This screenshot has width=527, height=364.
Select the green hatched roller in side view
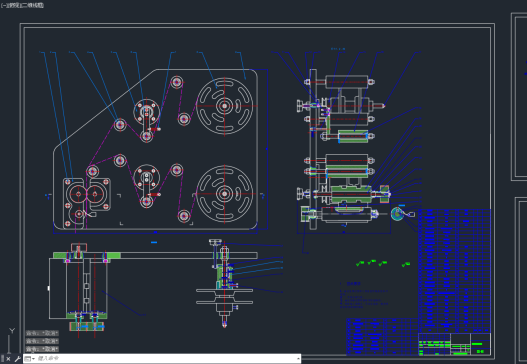[x=353, y=137]
